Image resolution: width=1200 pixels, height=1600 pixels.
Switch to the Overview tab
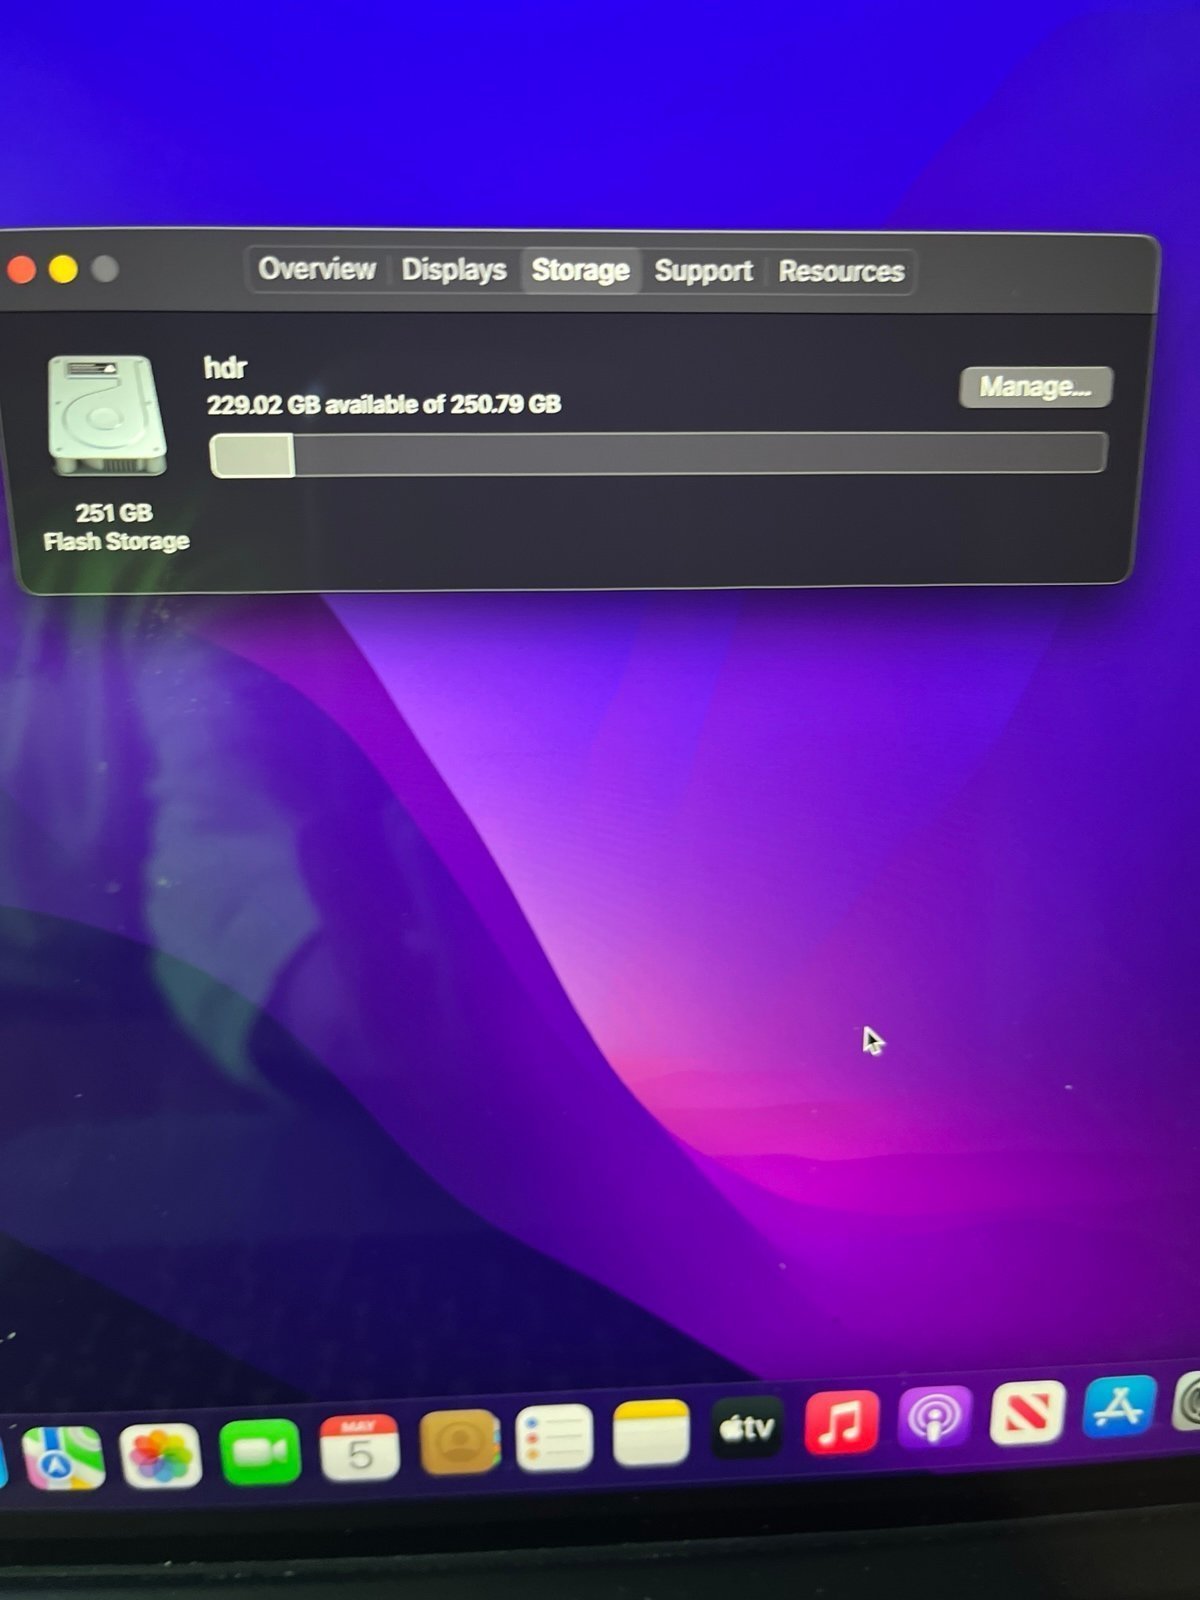tap(316, 269)
